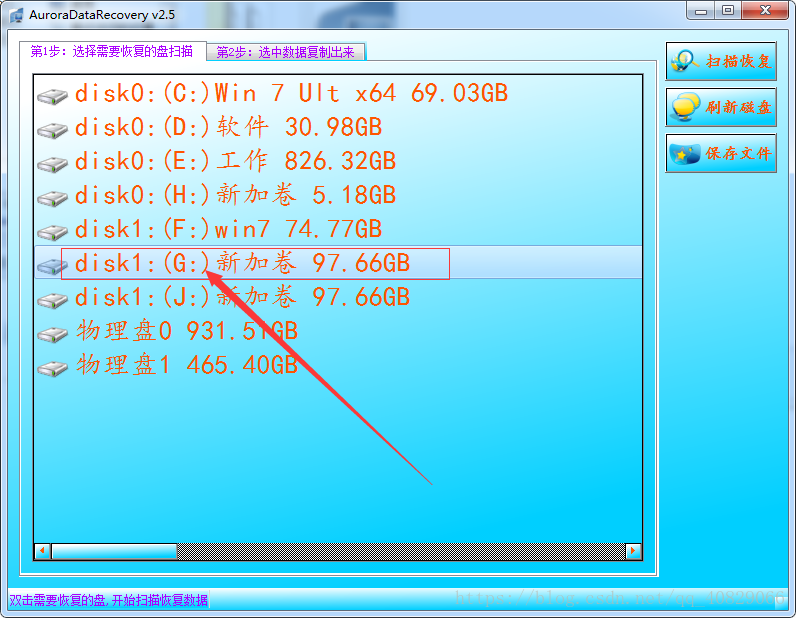Click the drive icon beside disk0 (E:) 工作
Screen dimensions: 796x618
[52, 164]
